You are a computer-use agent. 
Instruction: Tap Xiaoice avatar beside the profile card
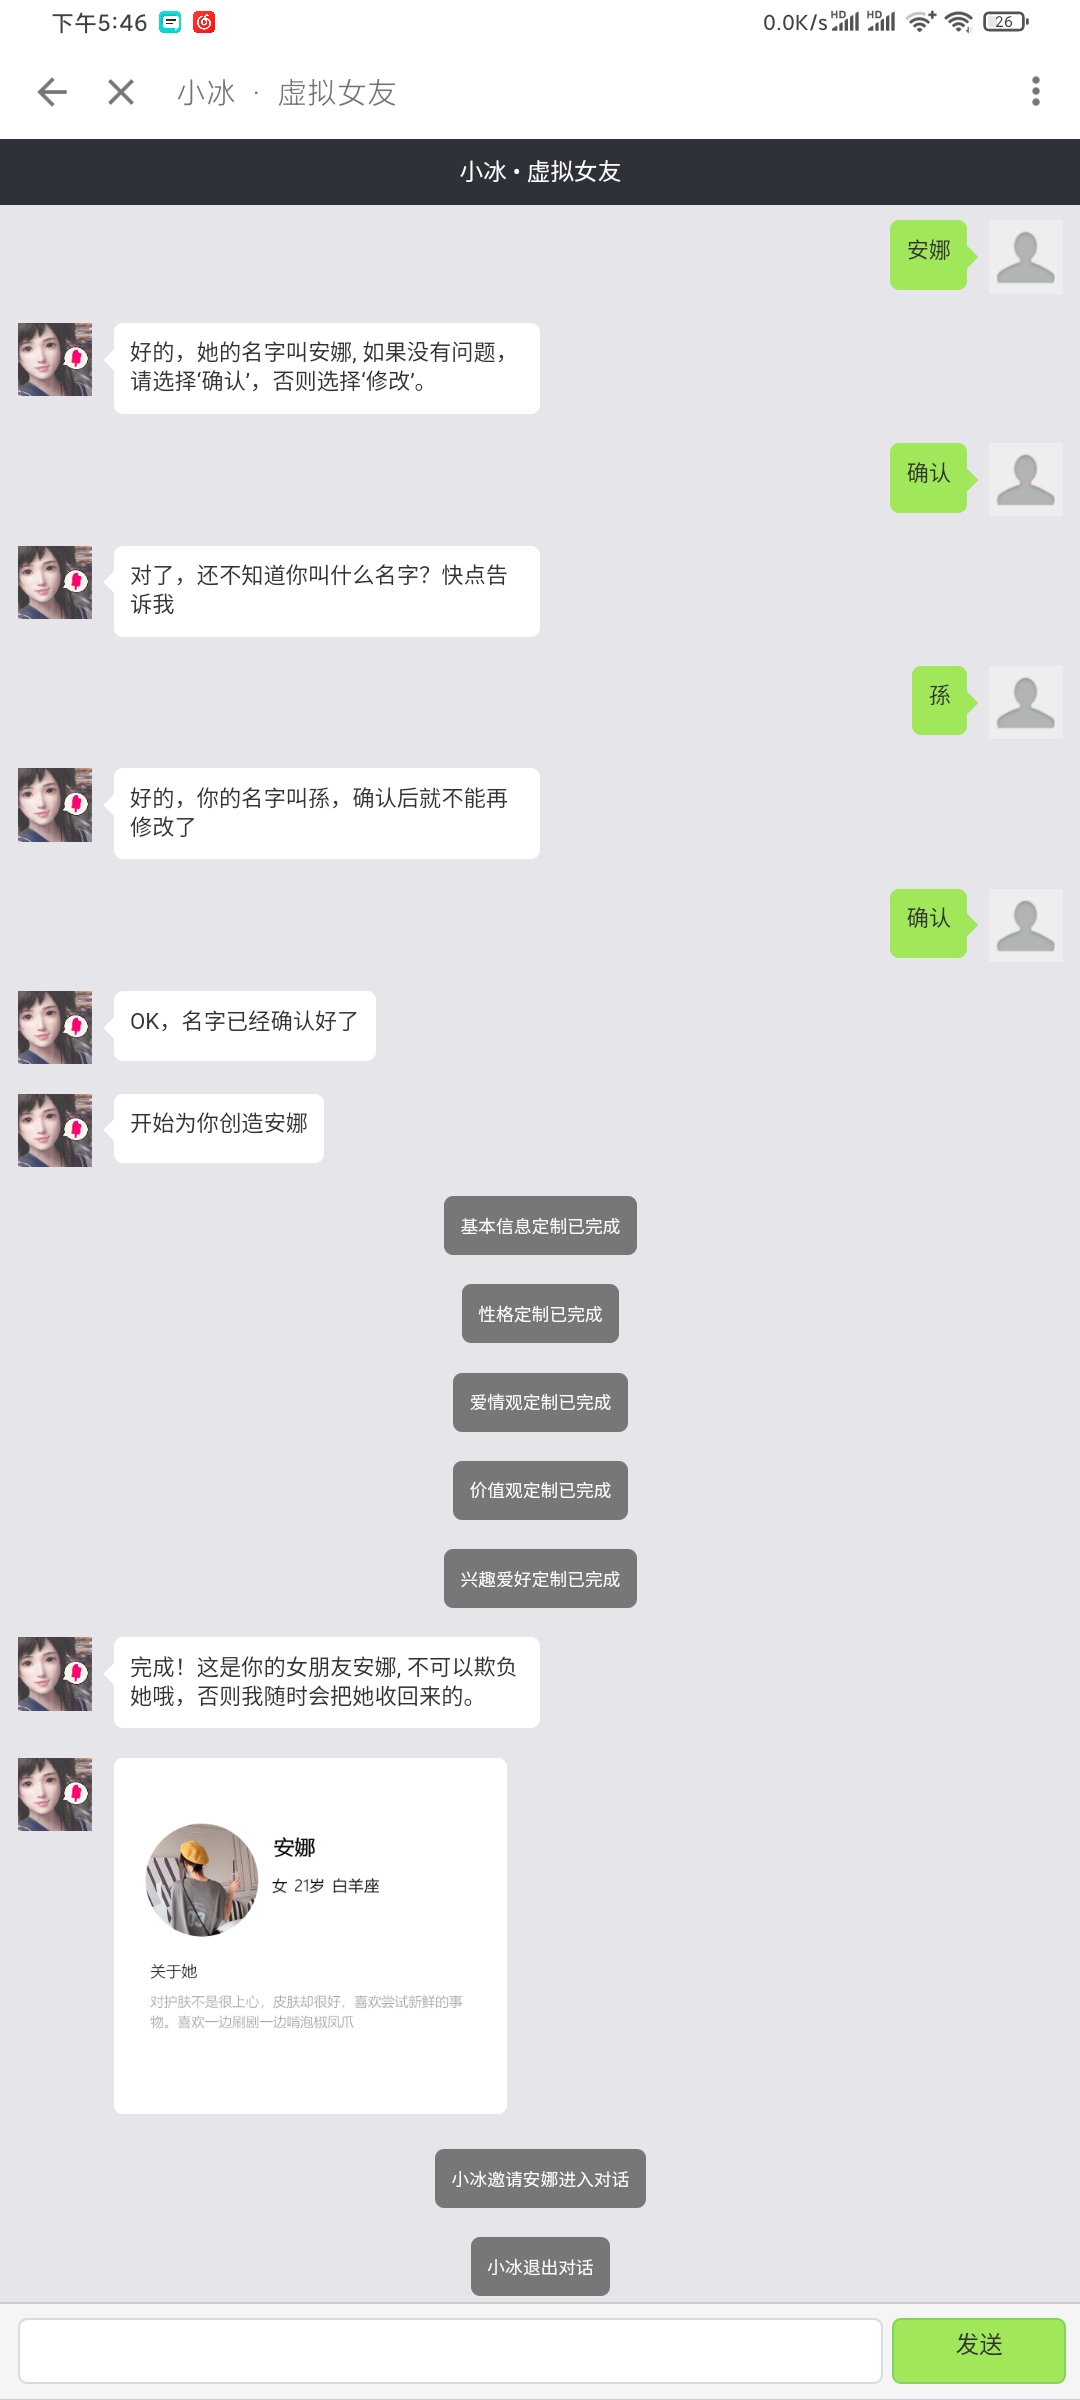(55, 1795)
